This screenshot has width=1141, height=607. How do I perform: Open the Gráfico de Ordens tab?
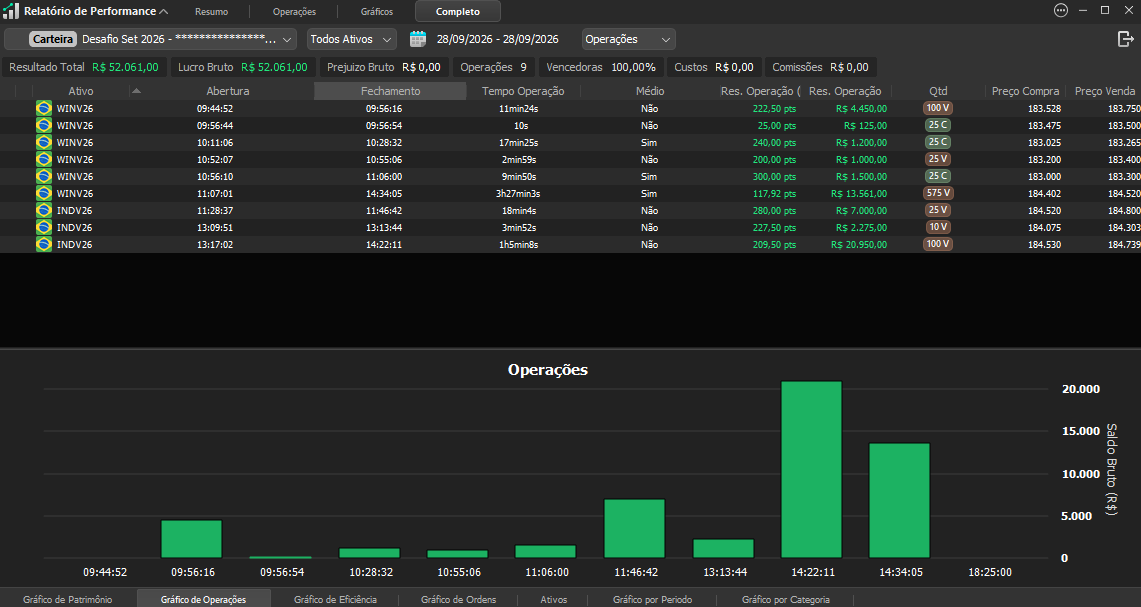coord(458,600)
